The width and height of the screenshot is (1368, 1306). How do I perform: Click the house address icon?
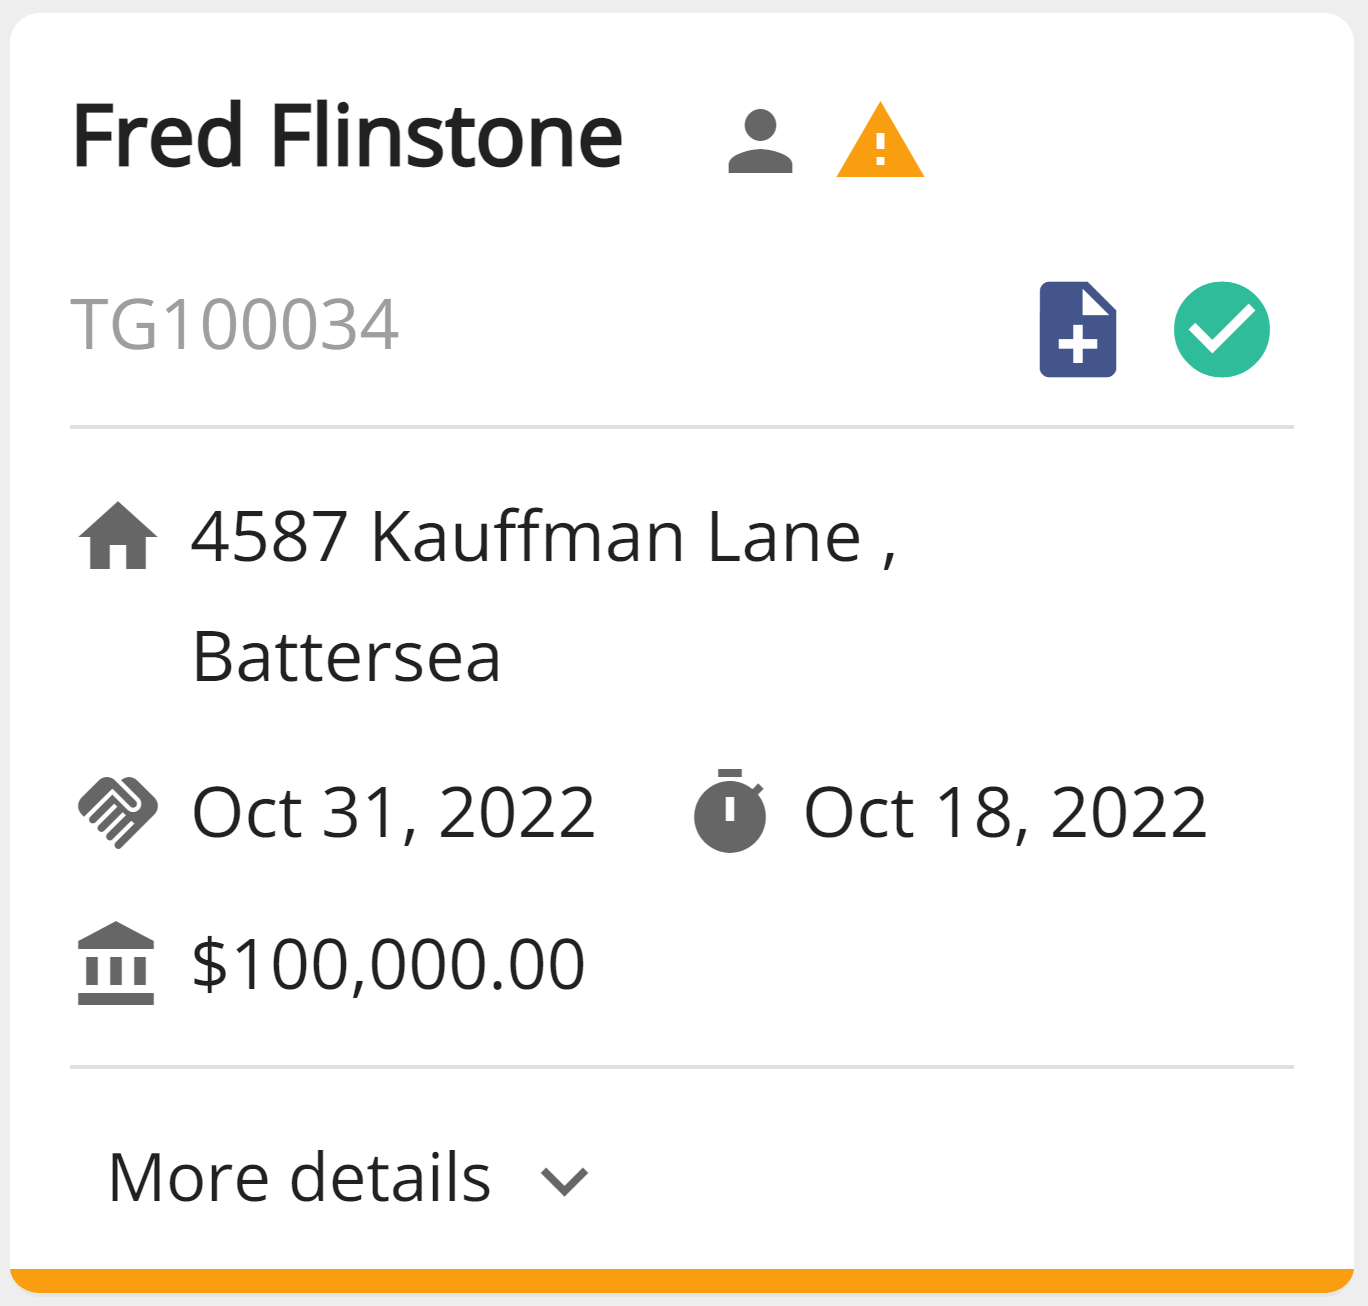point(118,535)
